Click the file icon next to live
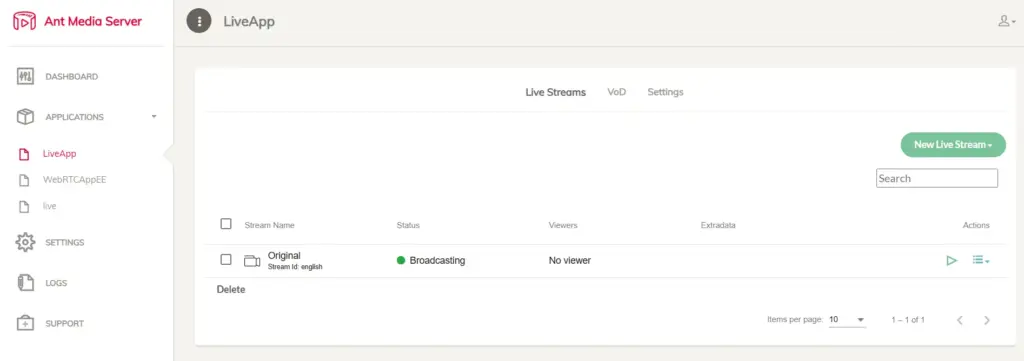 tap(24, 206)
